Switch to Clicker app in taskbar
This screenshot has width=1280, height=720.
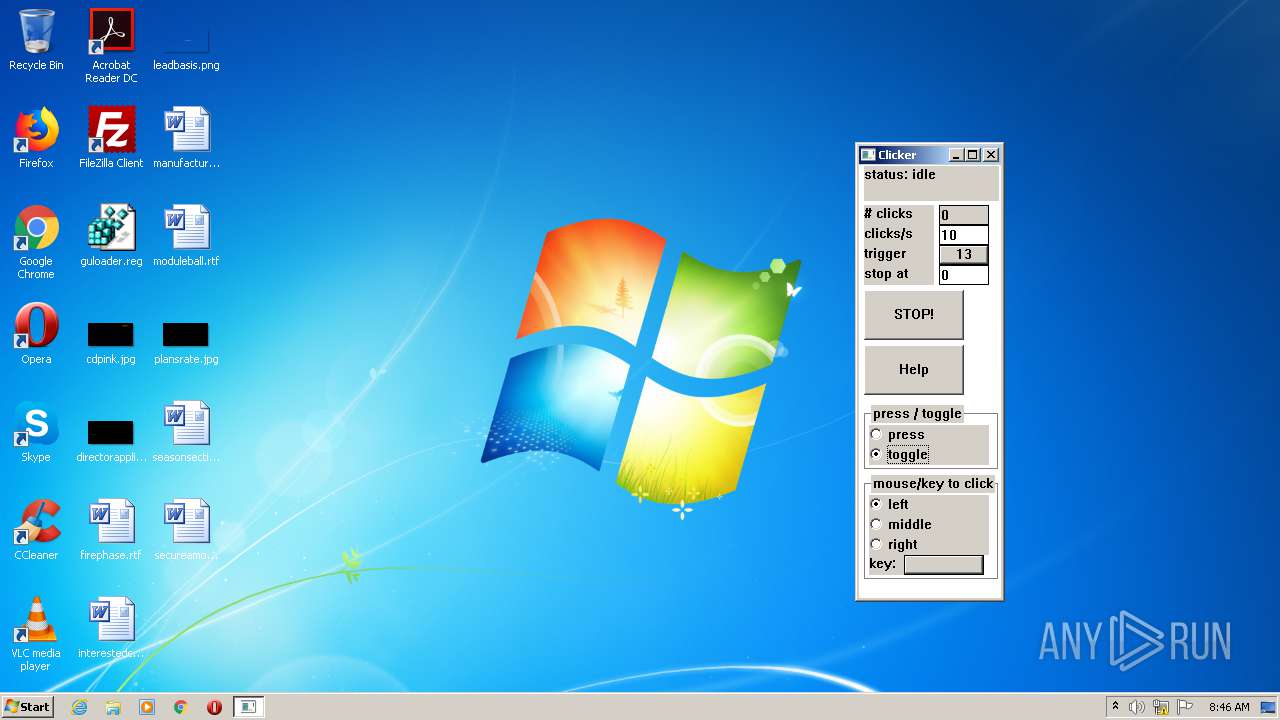(248, 707)
